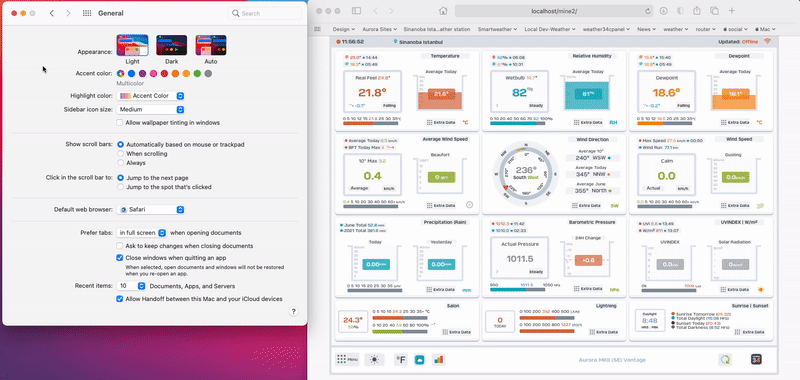Open the General pane help button
Screen dimensions: 800x380
pyautogui.click(x=294, y=312)
